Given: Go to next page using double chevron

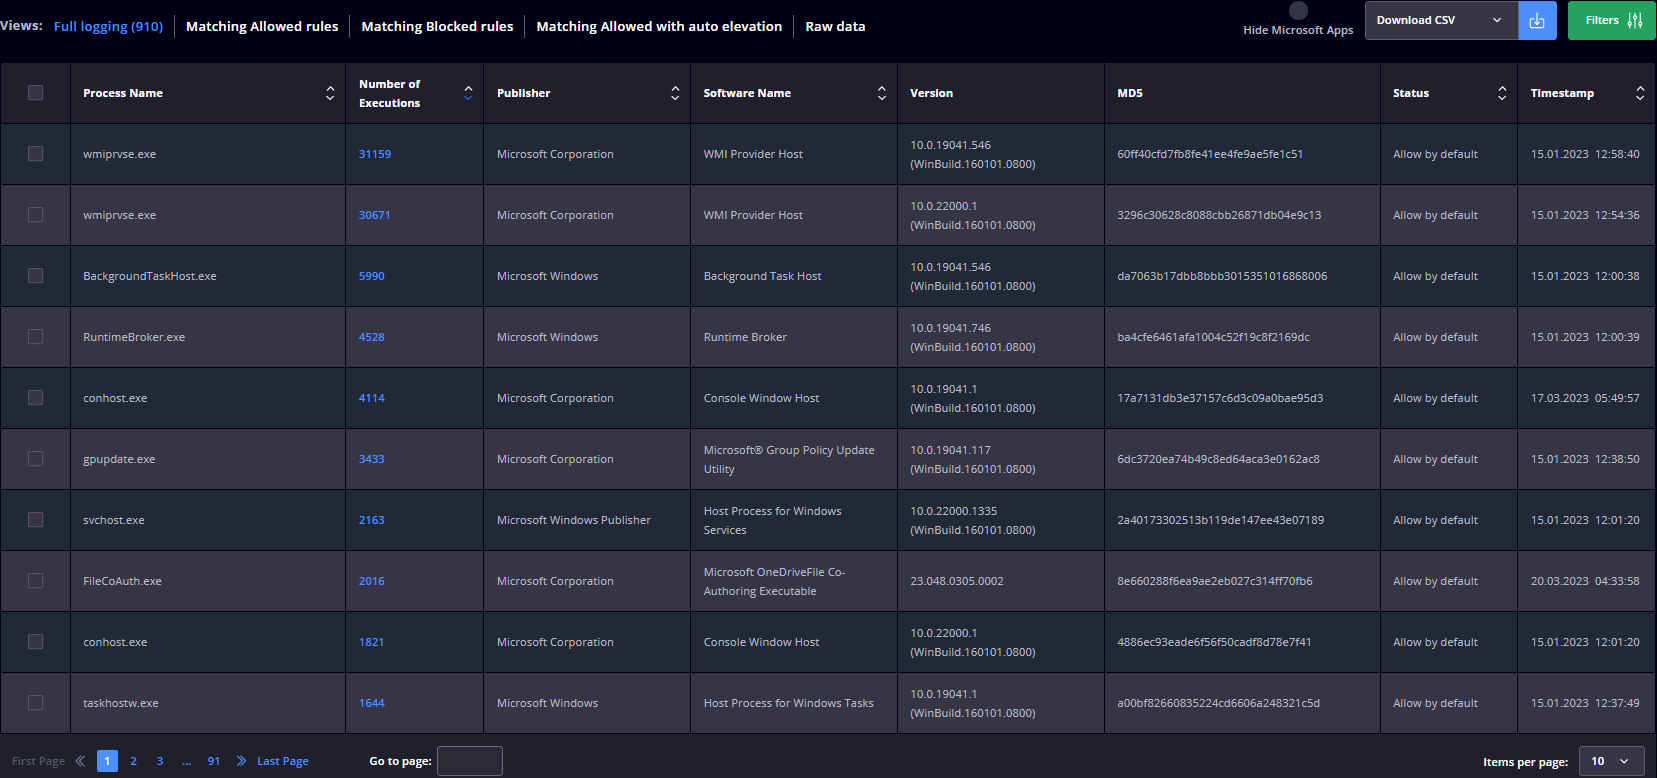Looking at the screenshot, I should (241, 761).
